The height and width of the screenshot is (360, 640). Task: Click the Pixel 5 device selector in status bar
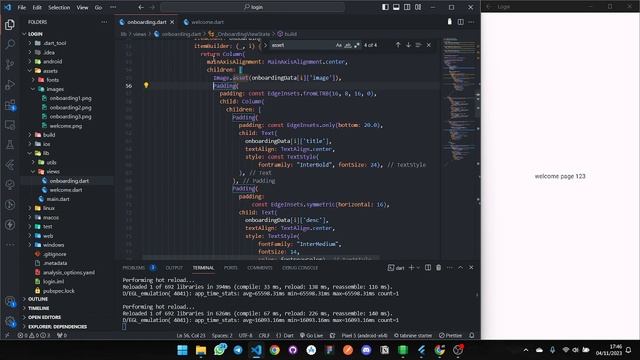point(364,336)
